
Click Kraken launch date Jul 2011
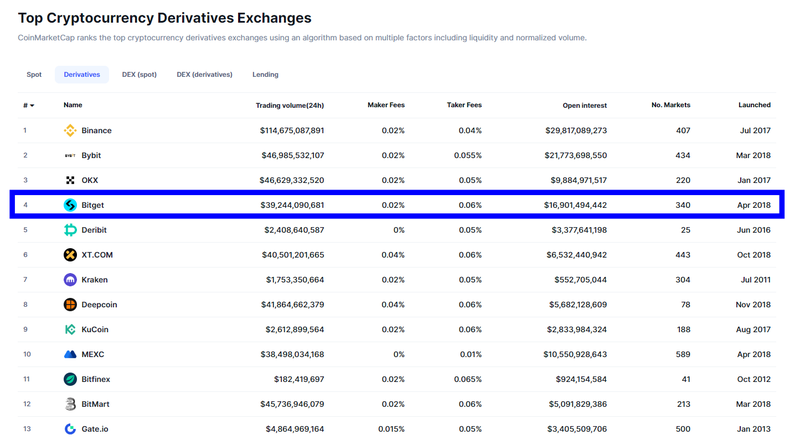coord(756,280)
